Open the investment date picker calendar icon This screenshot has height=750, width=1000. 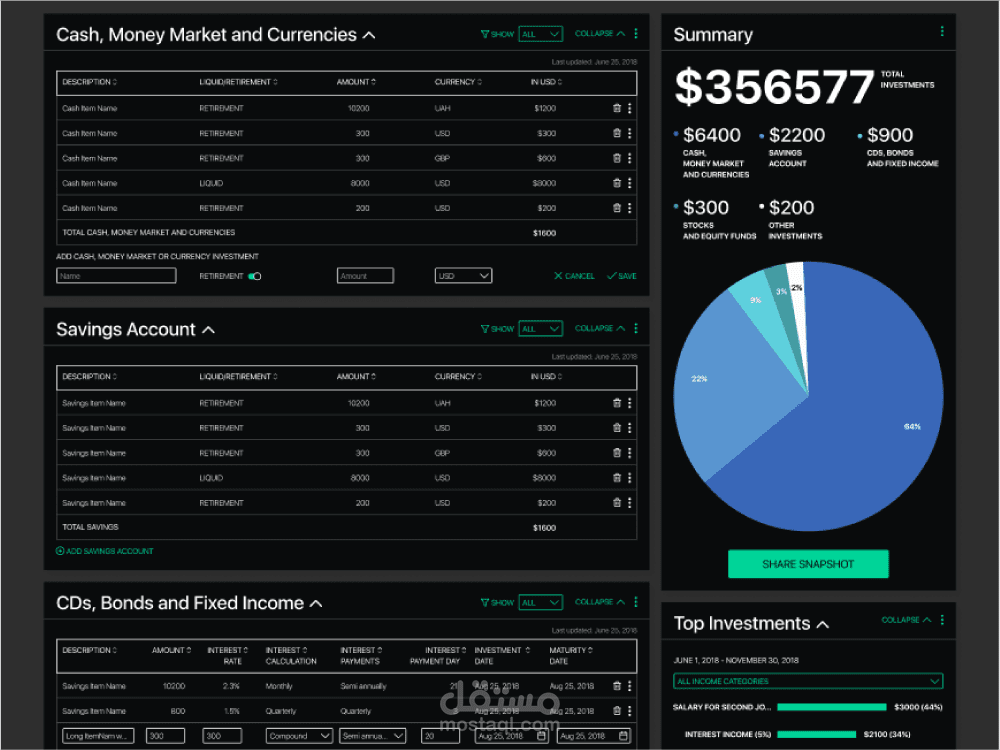[542, 736]
